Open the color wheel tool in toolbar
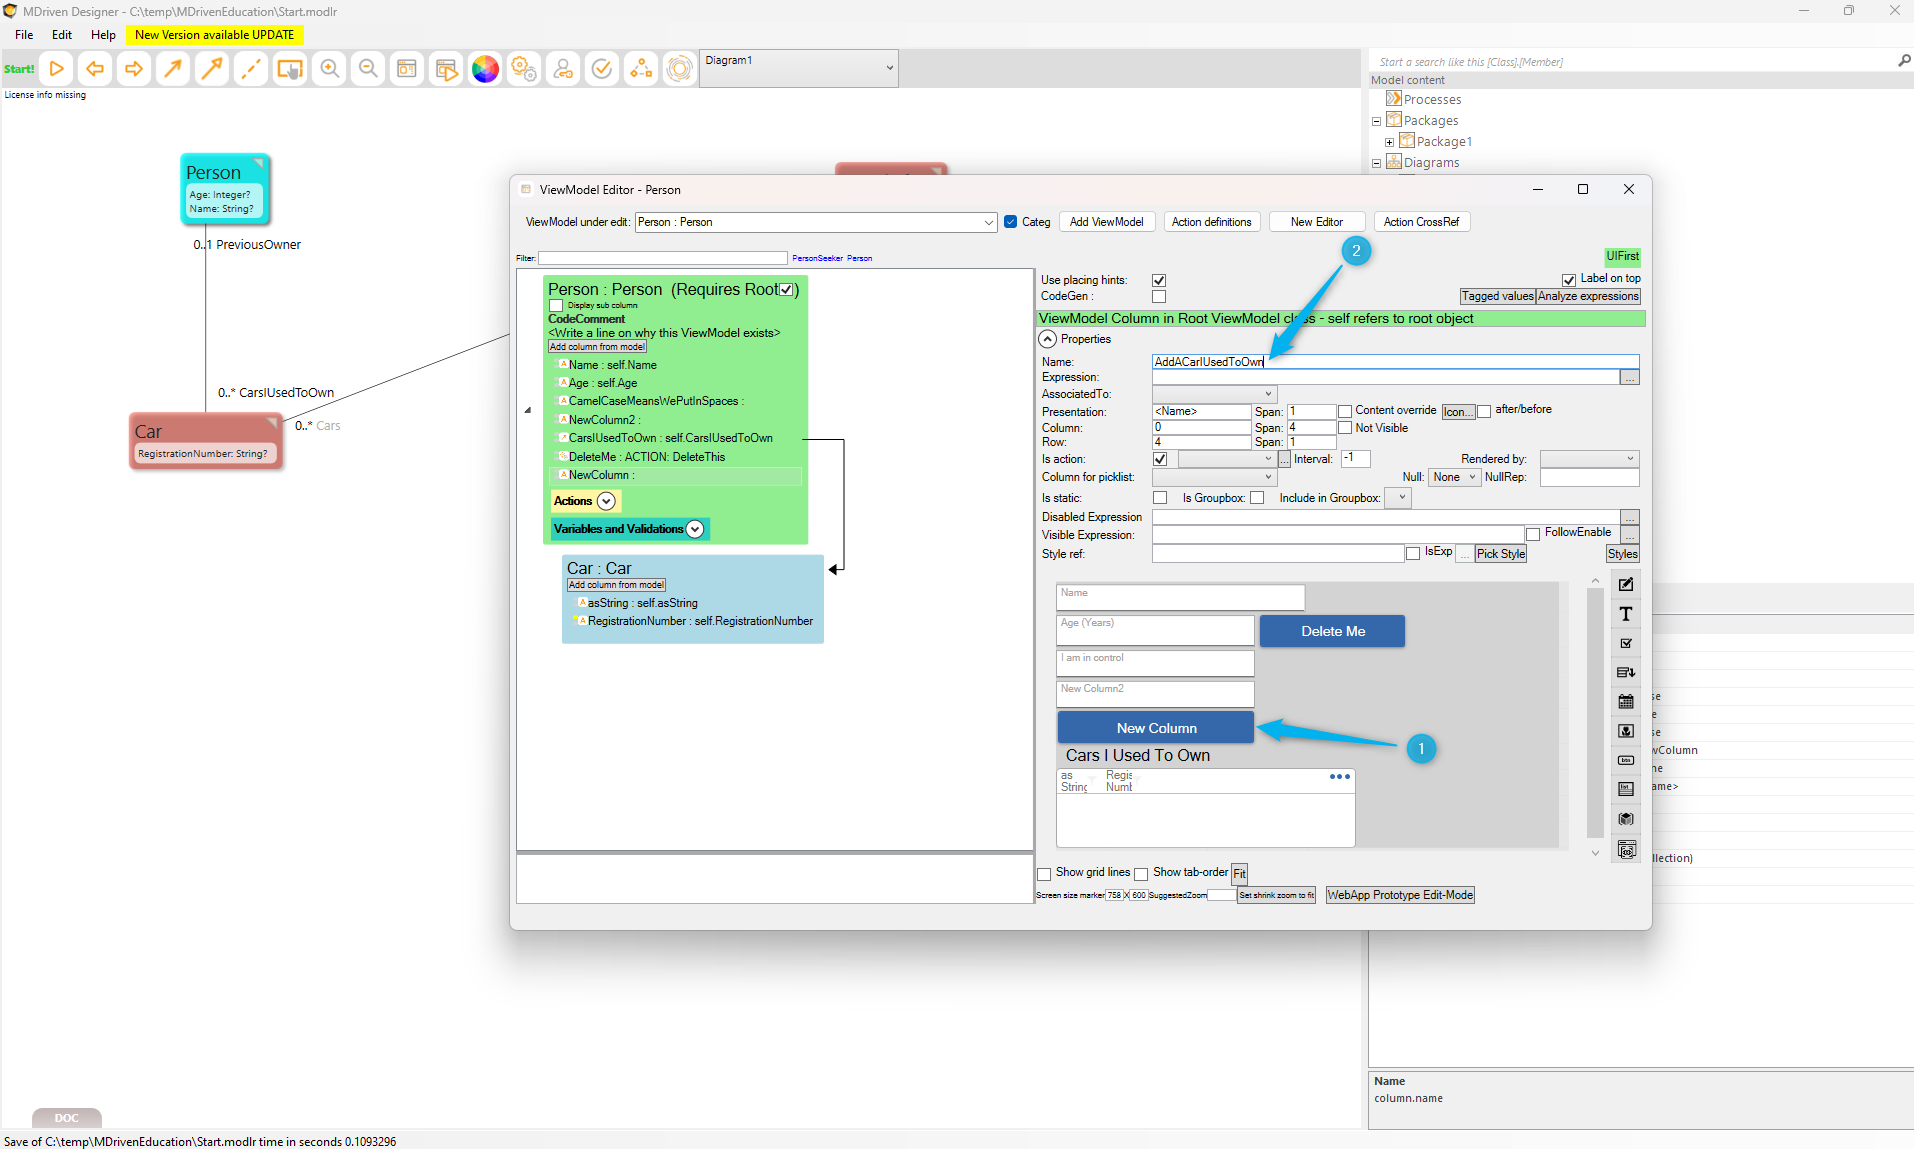Screen dimensions: 1914x1149 tap(485, 69)
